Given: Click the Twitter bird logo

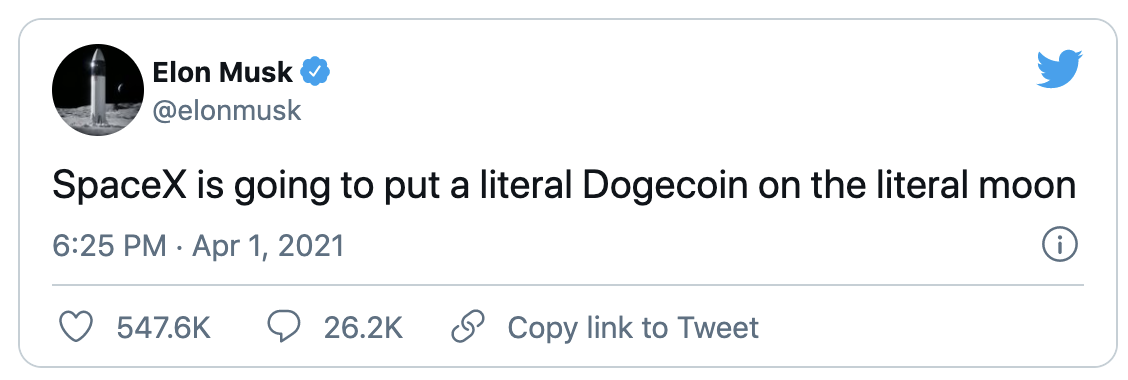Looking at the screenshot, I should [x=1059, y=69].
